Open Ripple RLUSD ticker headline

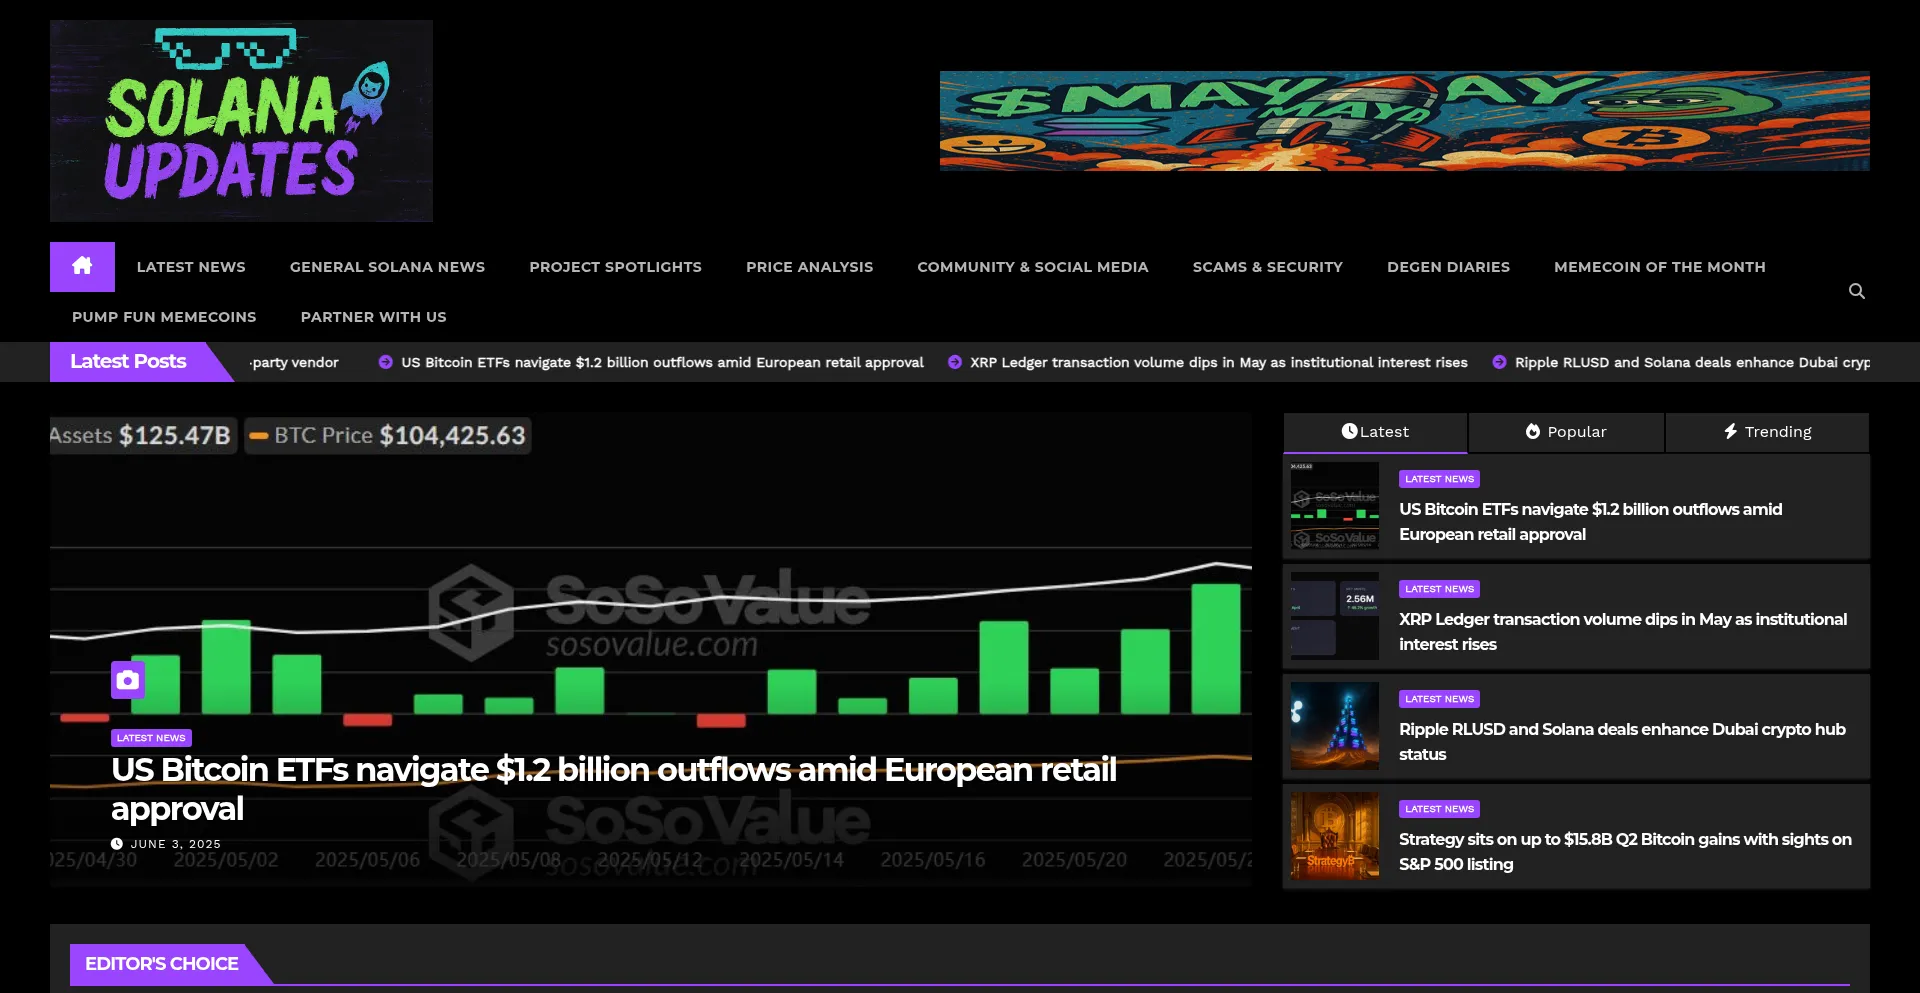pos(1692,362)
